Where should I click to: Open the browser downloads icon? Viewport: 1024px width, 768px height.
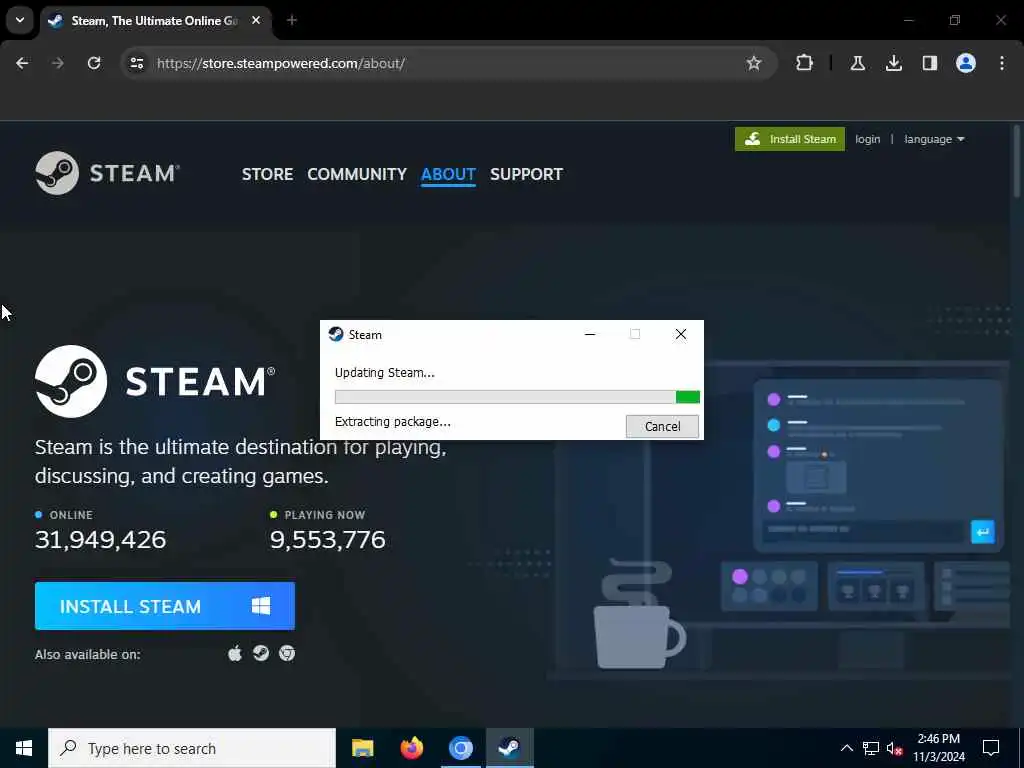(893, 63)
